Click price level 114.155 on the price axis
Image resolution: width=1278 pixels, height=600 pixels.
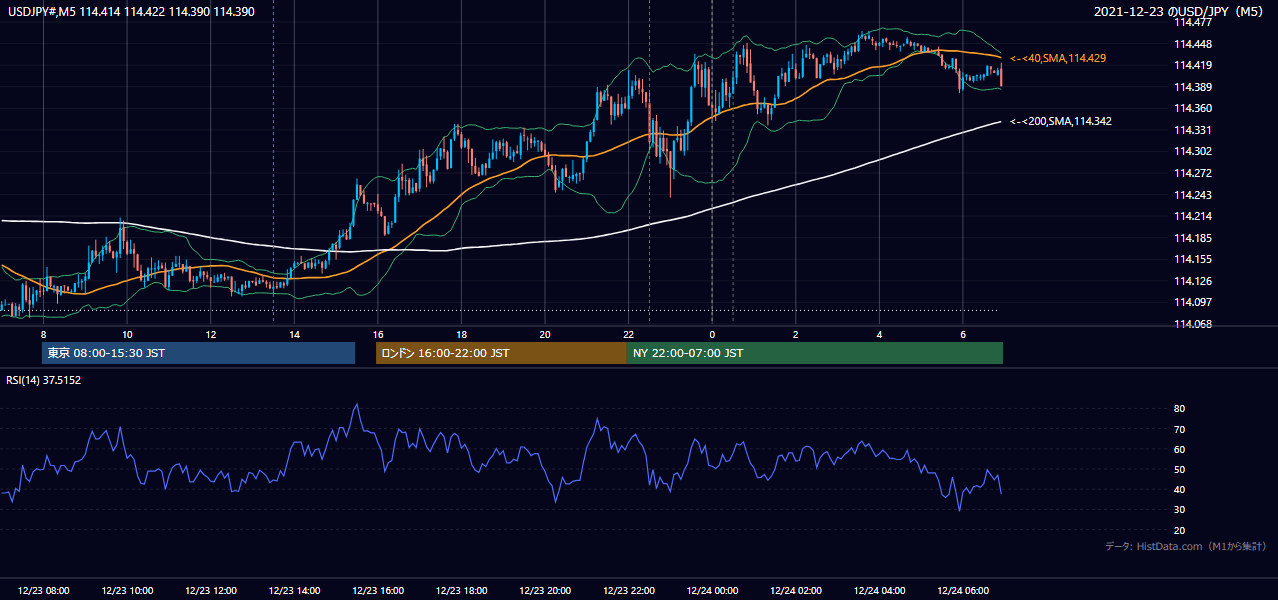click(1192, 259)
